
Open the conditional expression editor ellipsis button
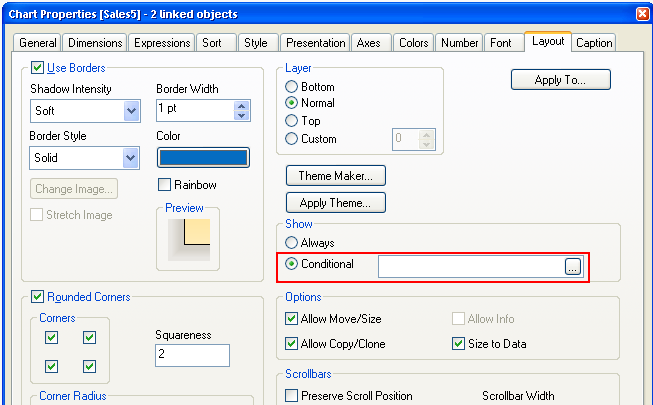click(x=572, y=266)
